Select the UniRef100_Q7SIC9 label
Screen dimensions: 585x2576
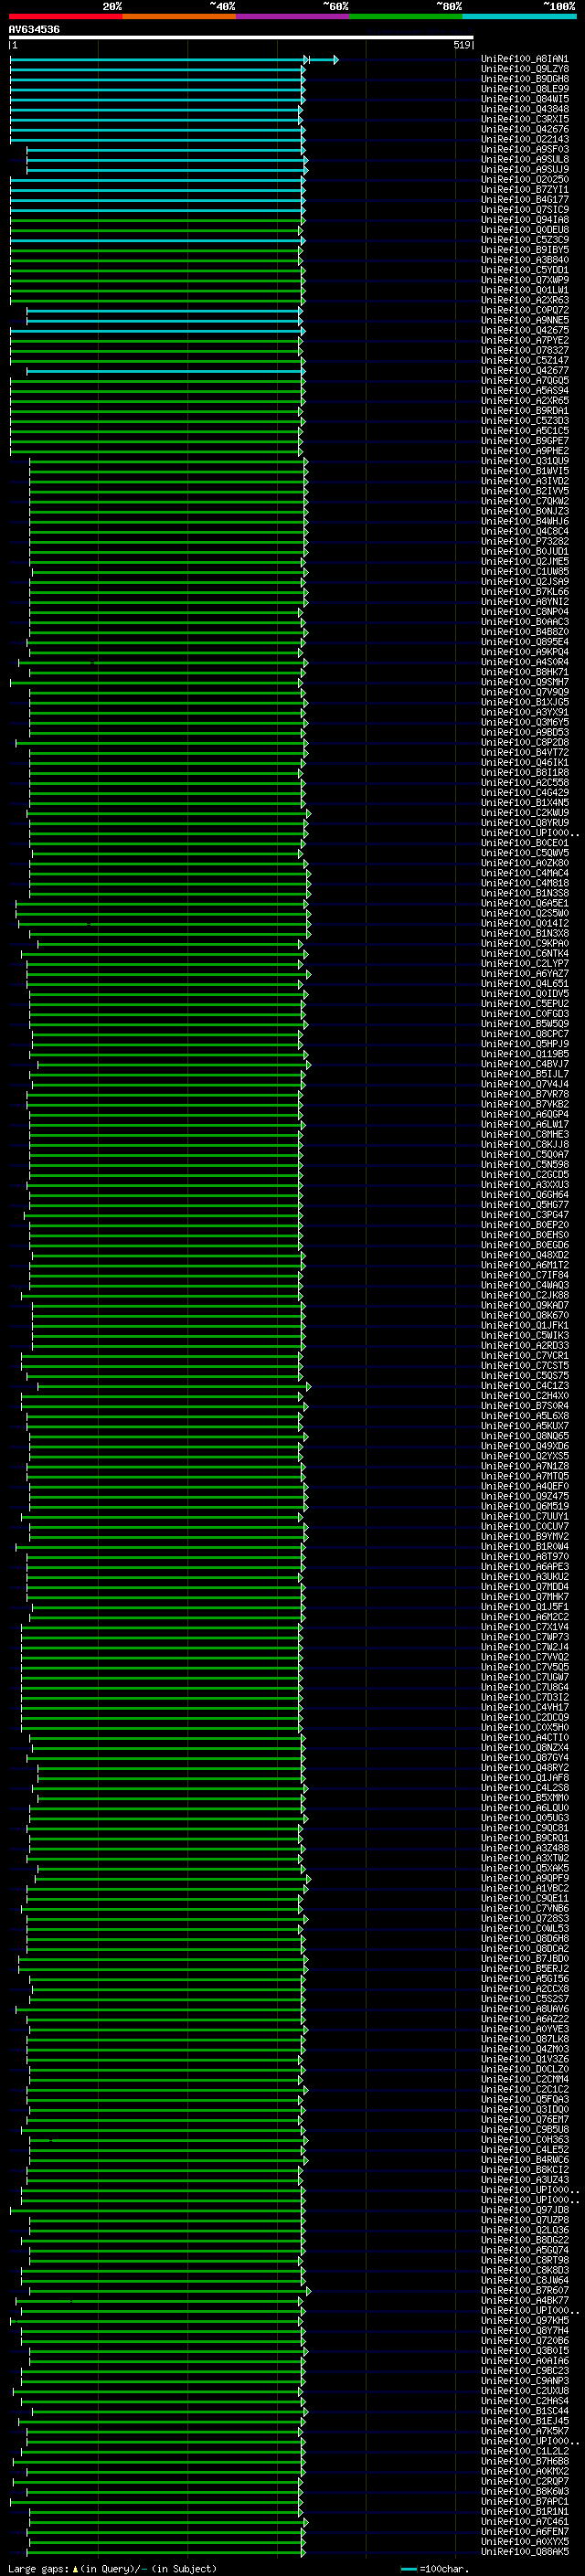tap(525, 210)
